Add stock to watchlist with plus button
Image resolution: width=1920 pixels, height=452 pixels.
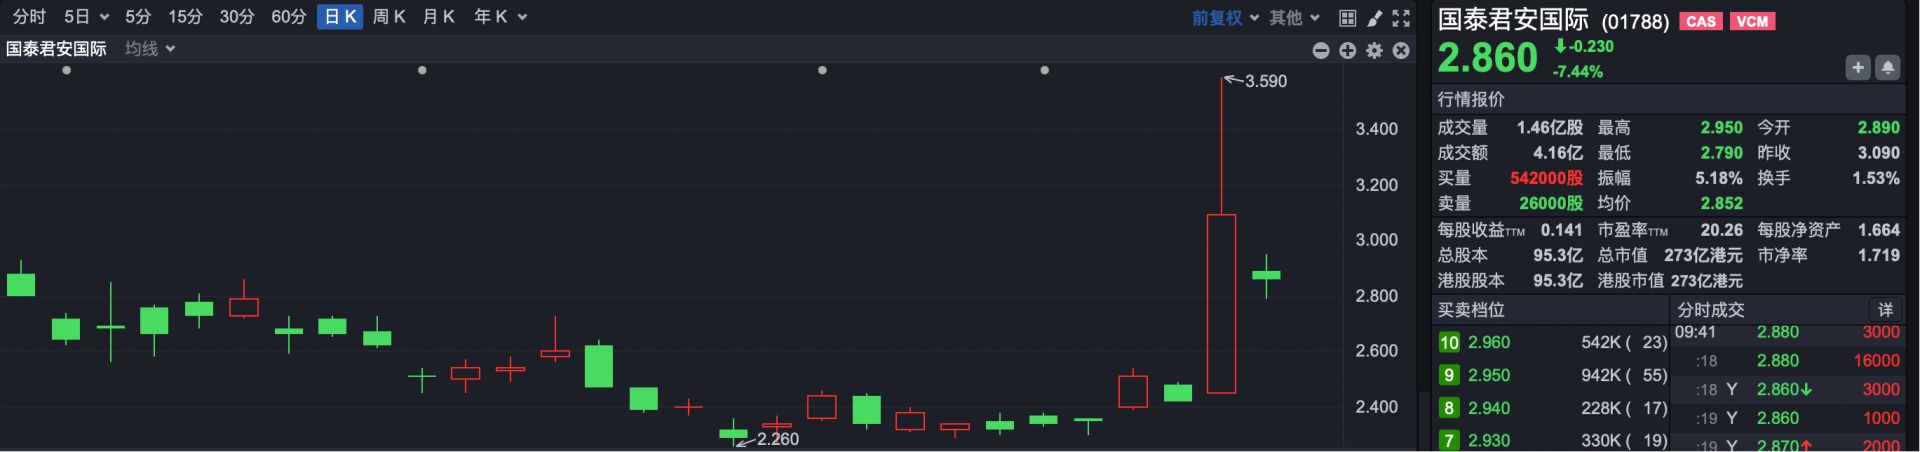click(x=1858, y=67)
